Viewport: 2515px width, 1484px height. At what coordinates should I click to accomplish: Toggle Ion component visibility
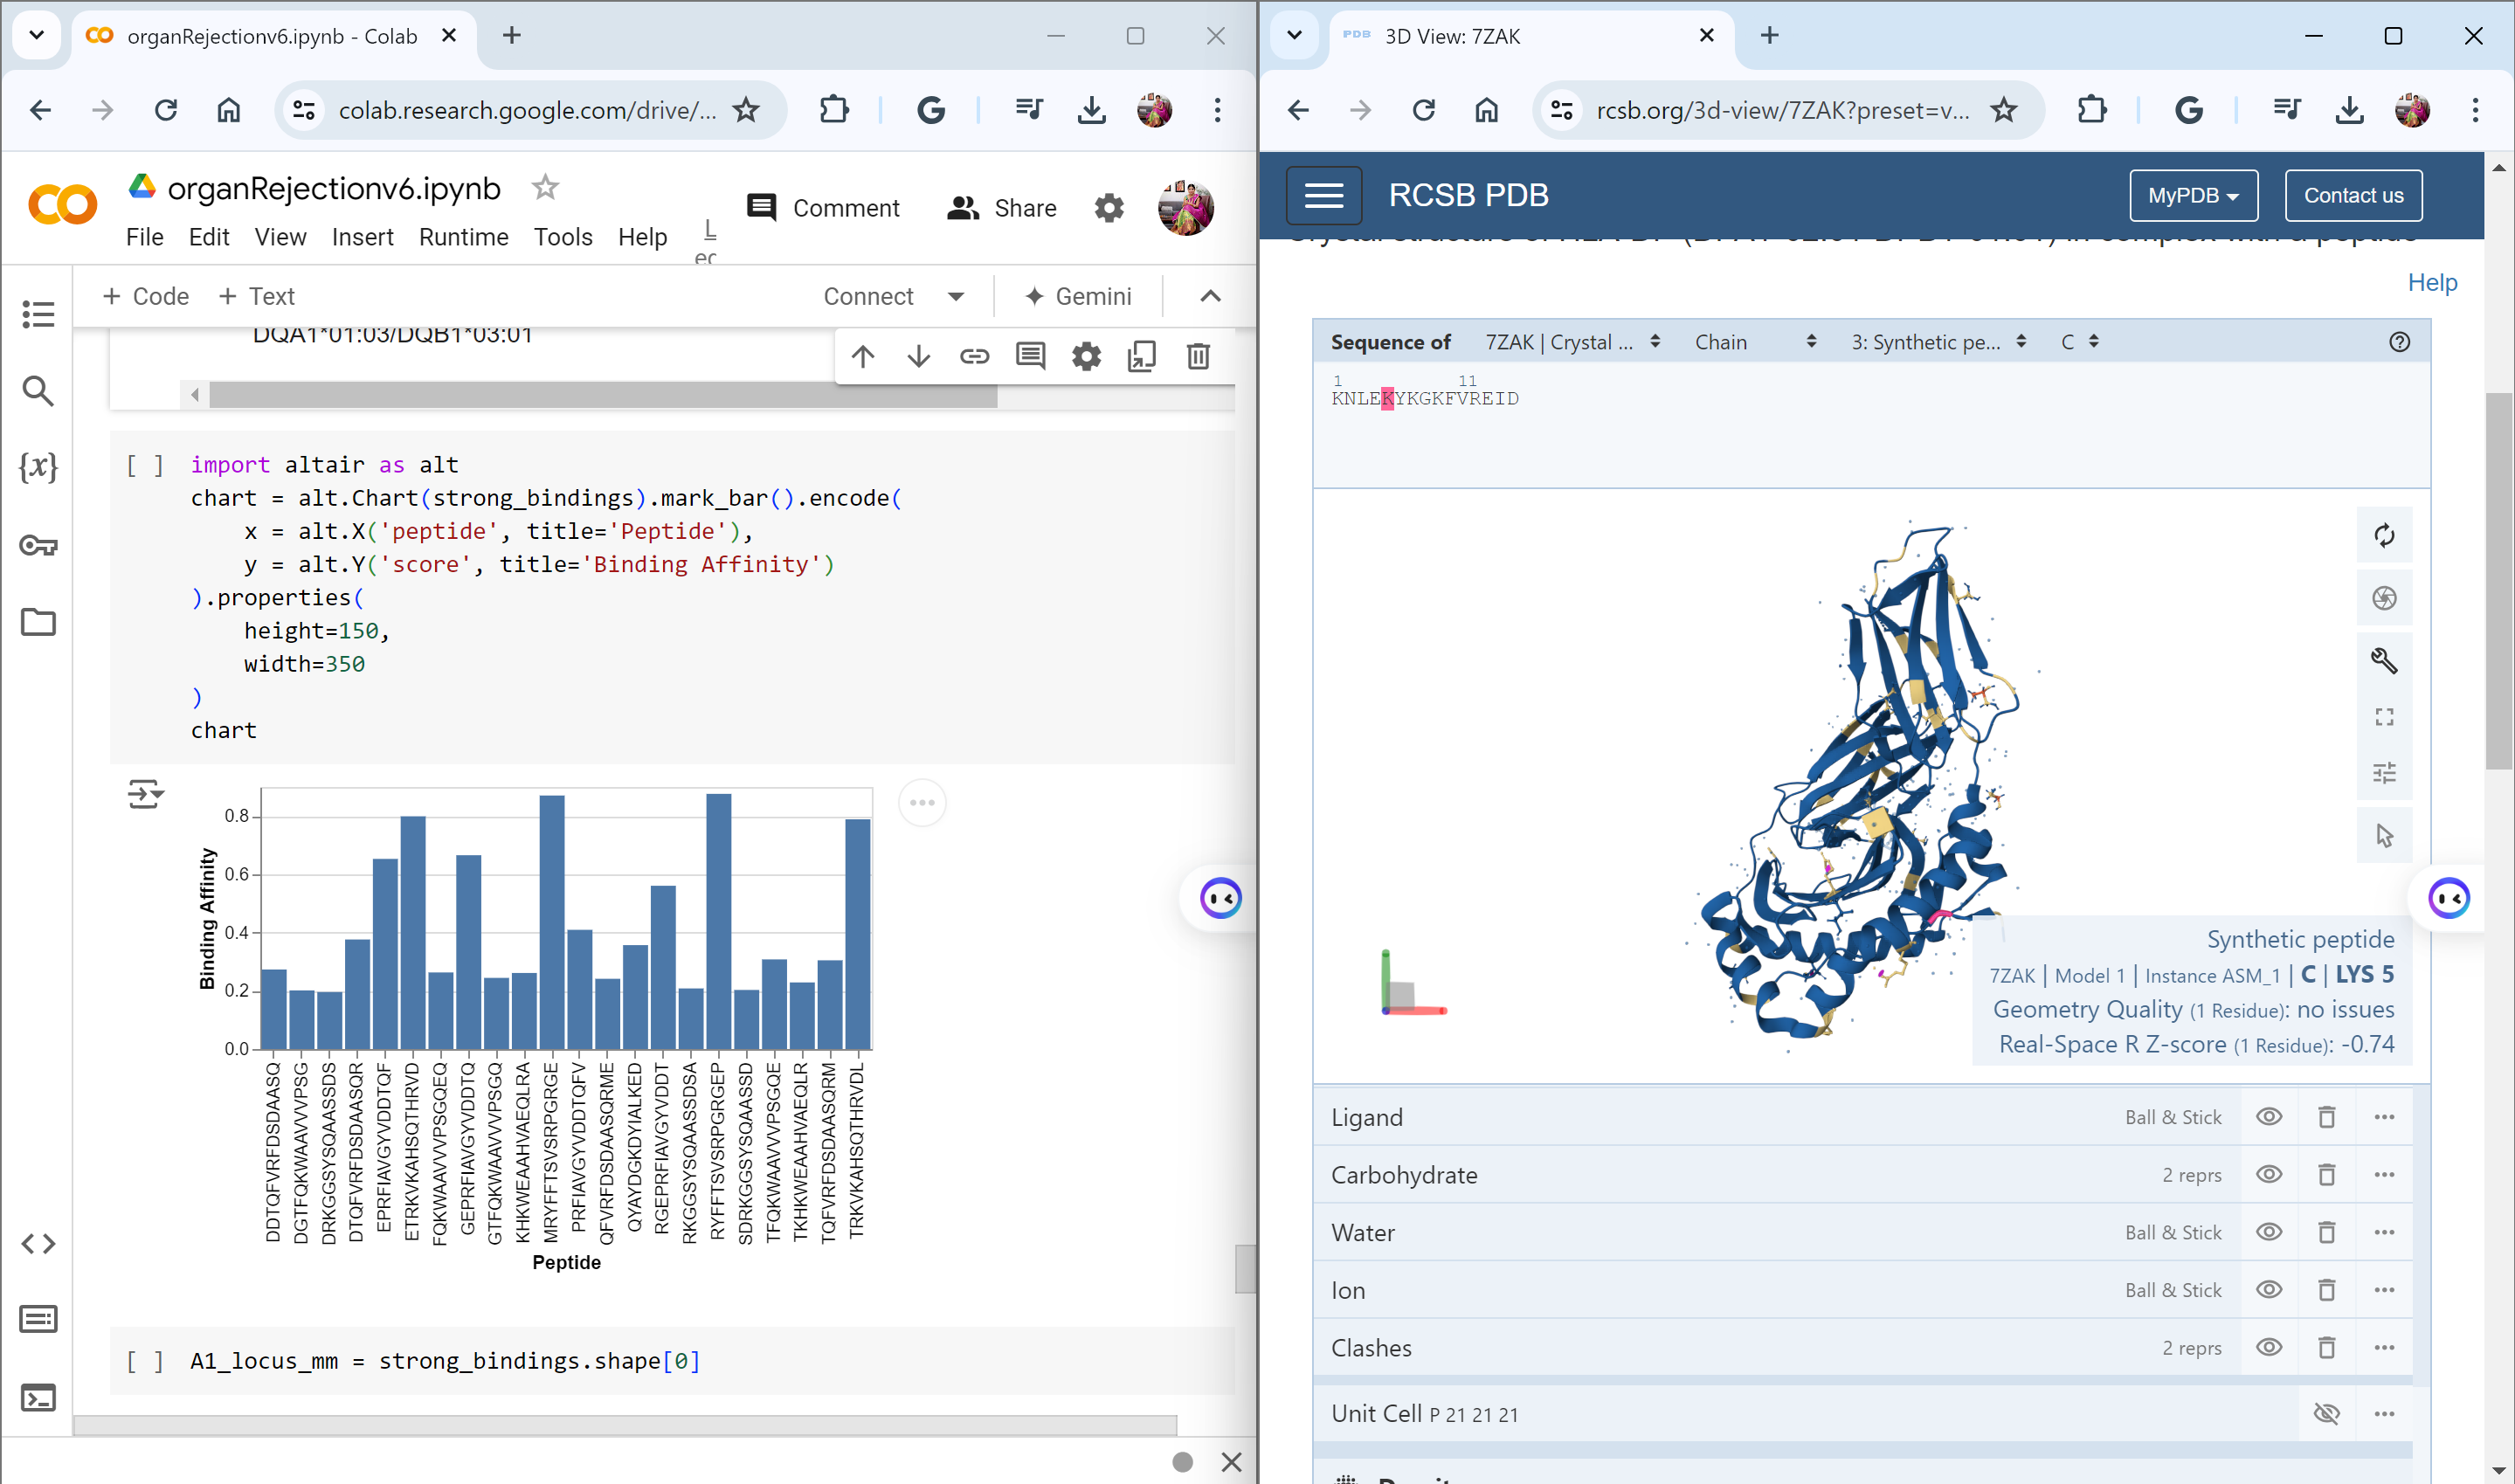click(x=2269, y=1290)
